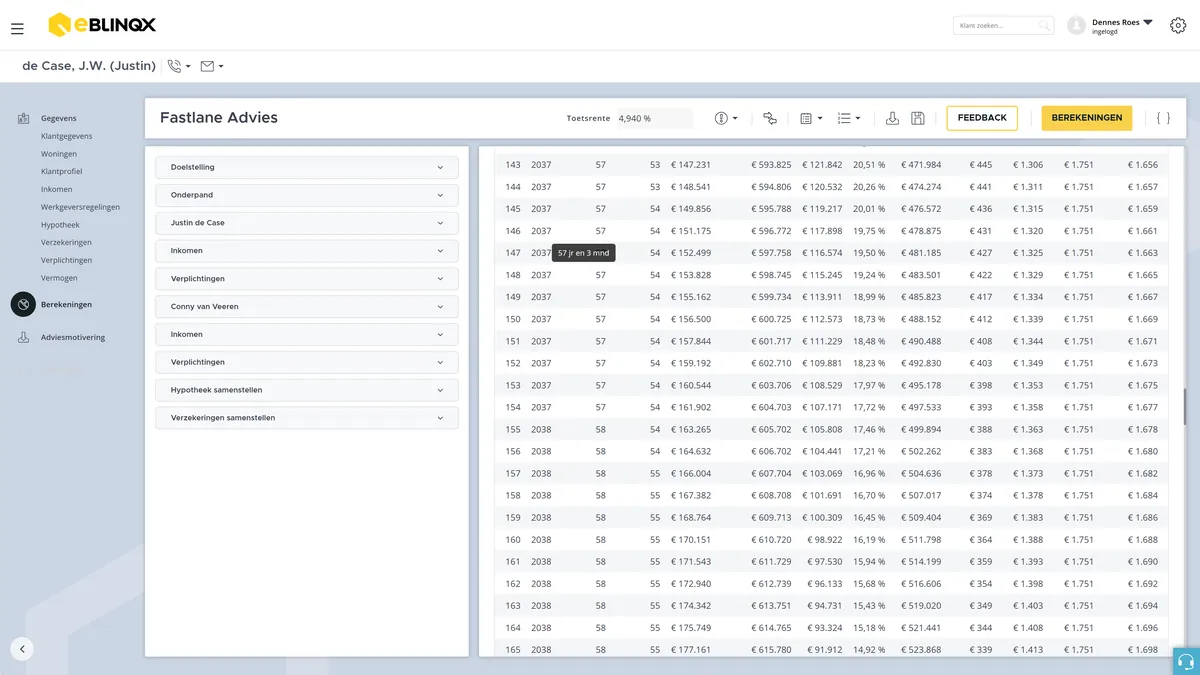Go to Klantgegevens in the sidebar
The image size is (1200, 675).
66,136
